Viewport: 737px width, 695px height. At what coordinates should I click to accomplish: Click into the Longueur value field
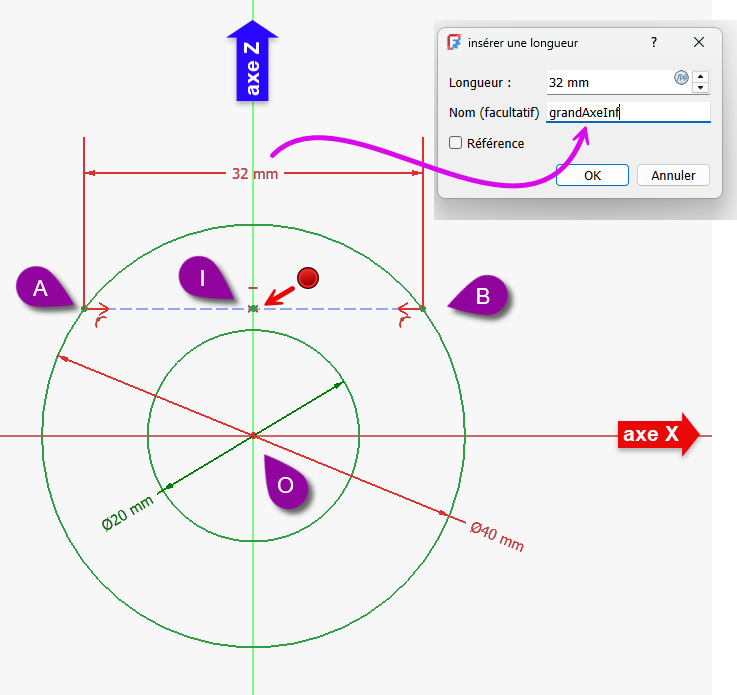tap(608, 82)
